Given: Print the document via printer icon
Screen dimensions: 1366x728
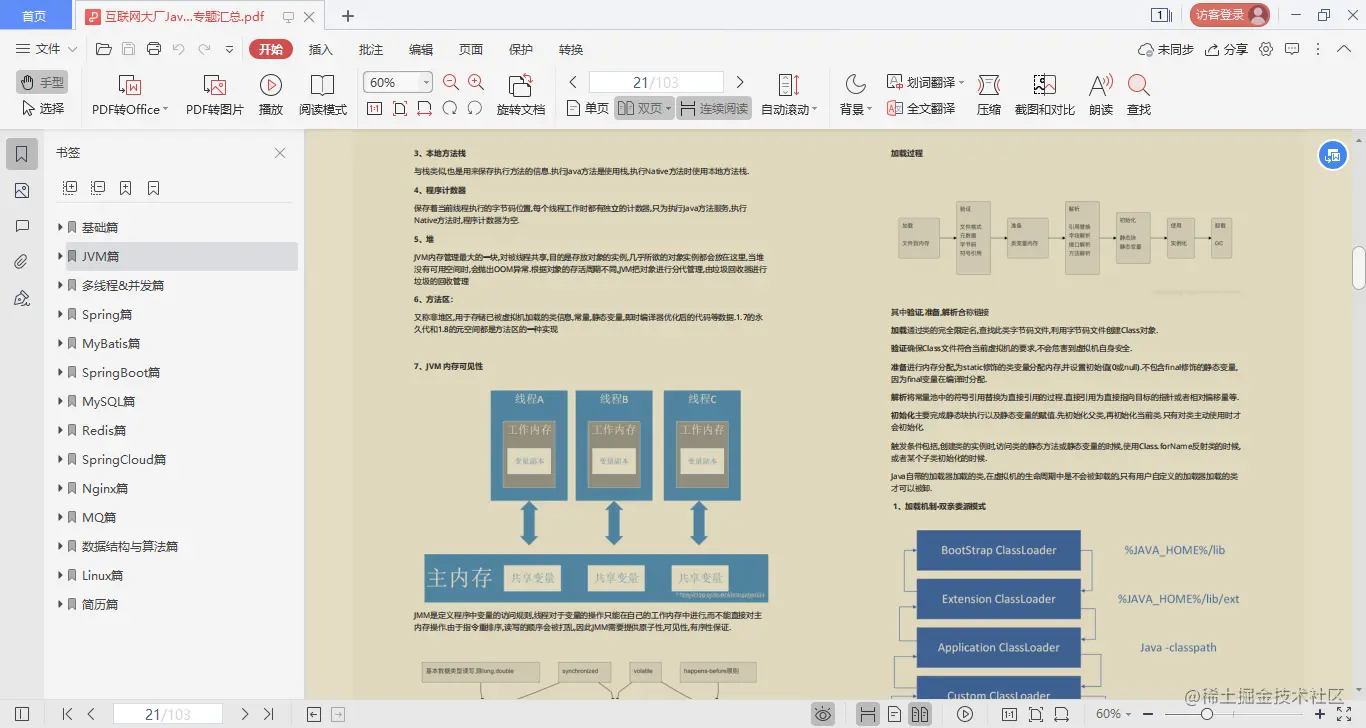Looking at the screenshot, I should (154, 49).
